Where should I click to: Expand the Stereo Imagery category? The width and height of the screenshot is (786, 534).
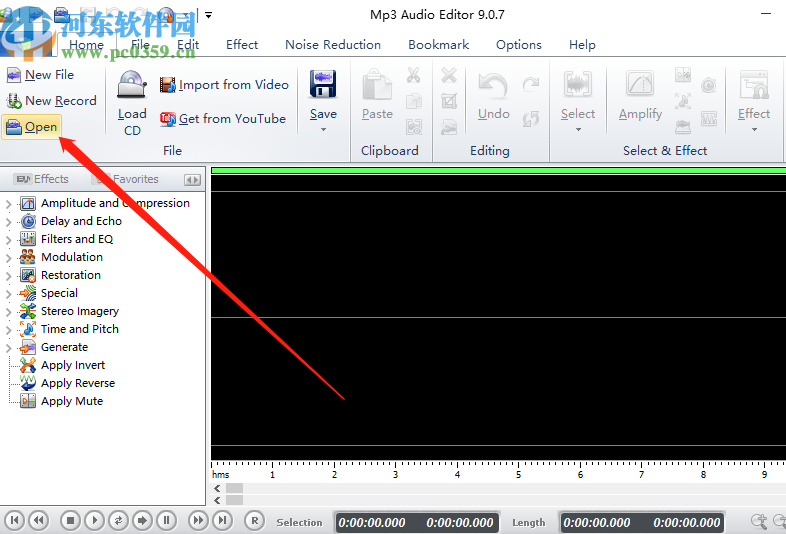coord(8,312)
